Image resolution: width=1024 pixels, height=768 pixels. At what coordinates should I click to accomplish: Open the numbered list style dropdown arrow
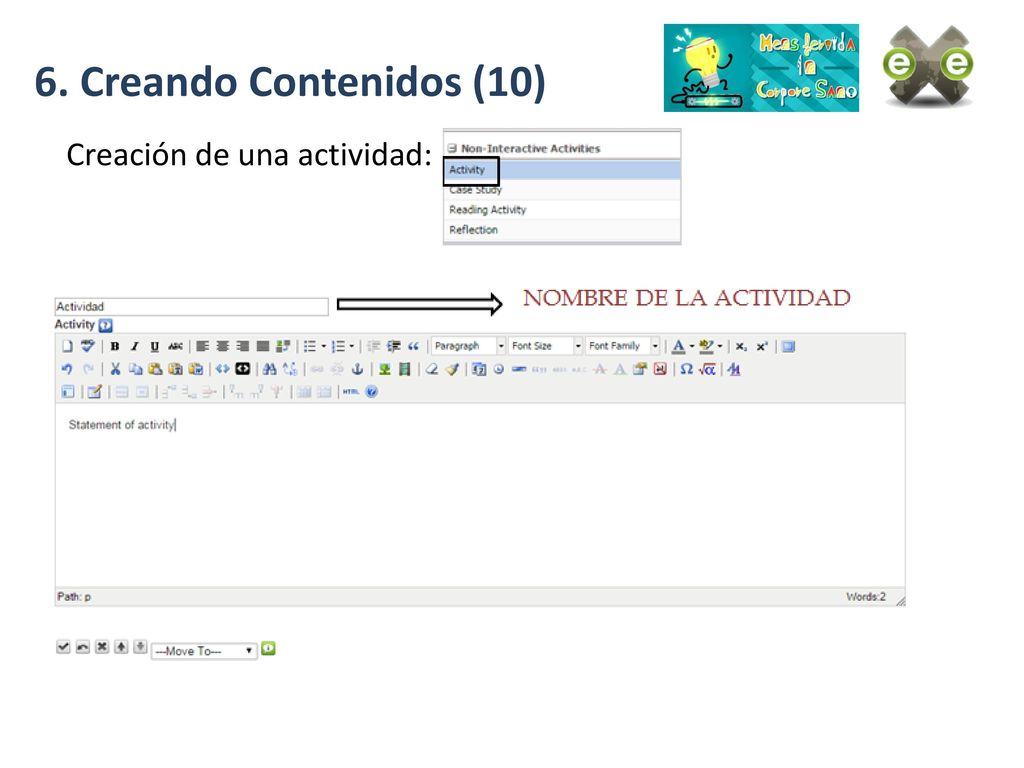pyautogui.click(x=351, y=347)
